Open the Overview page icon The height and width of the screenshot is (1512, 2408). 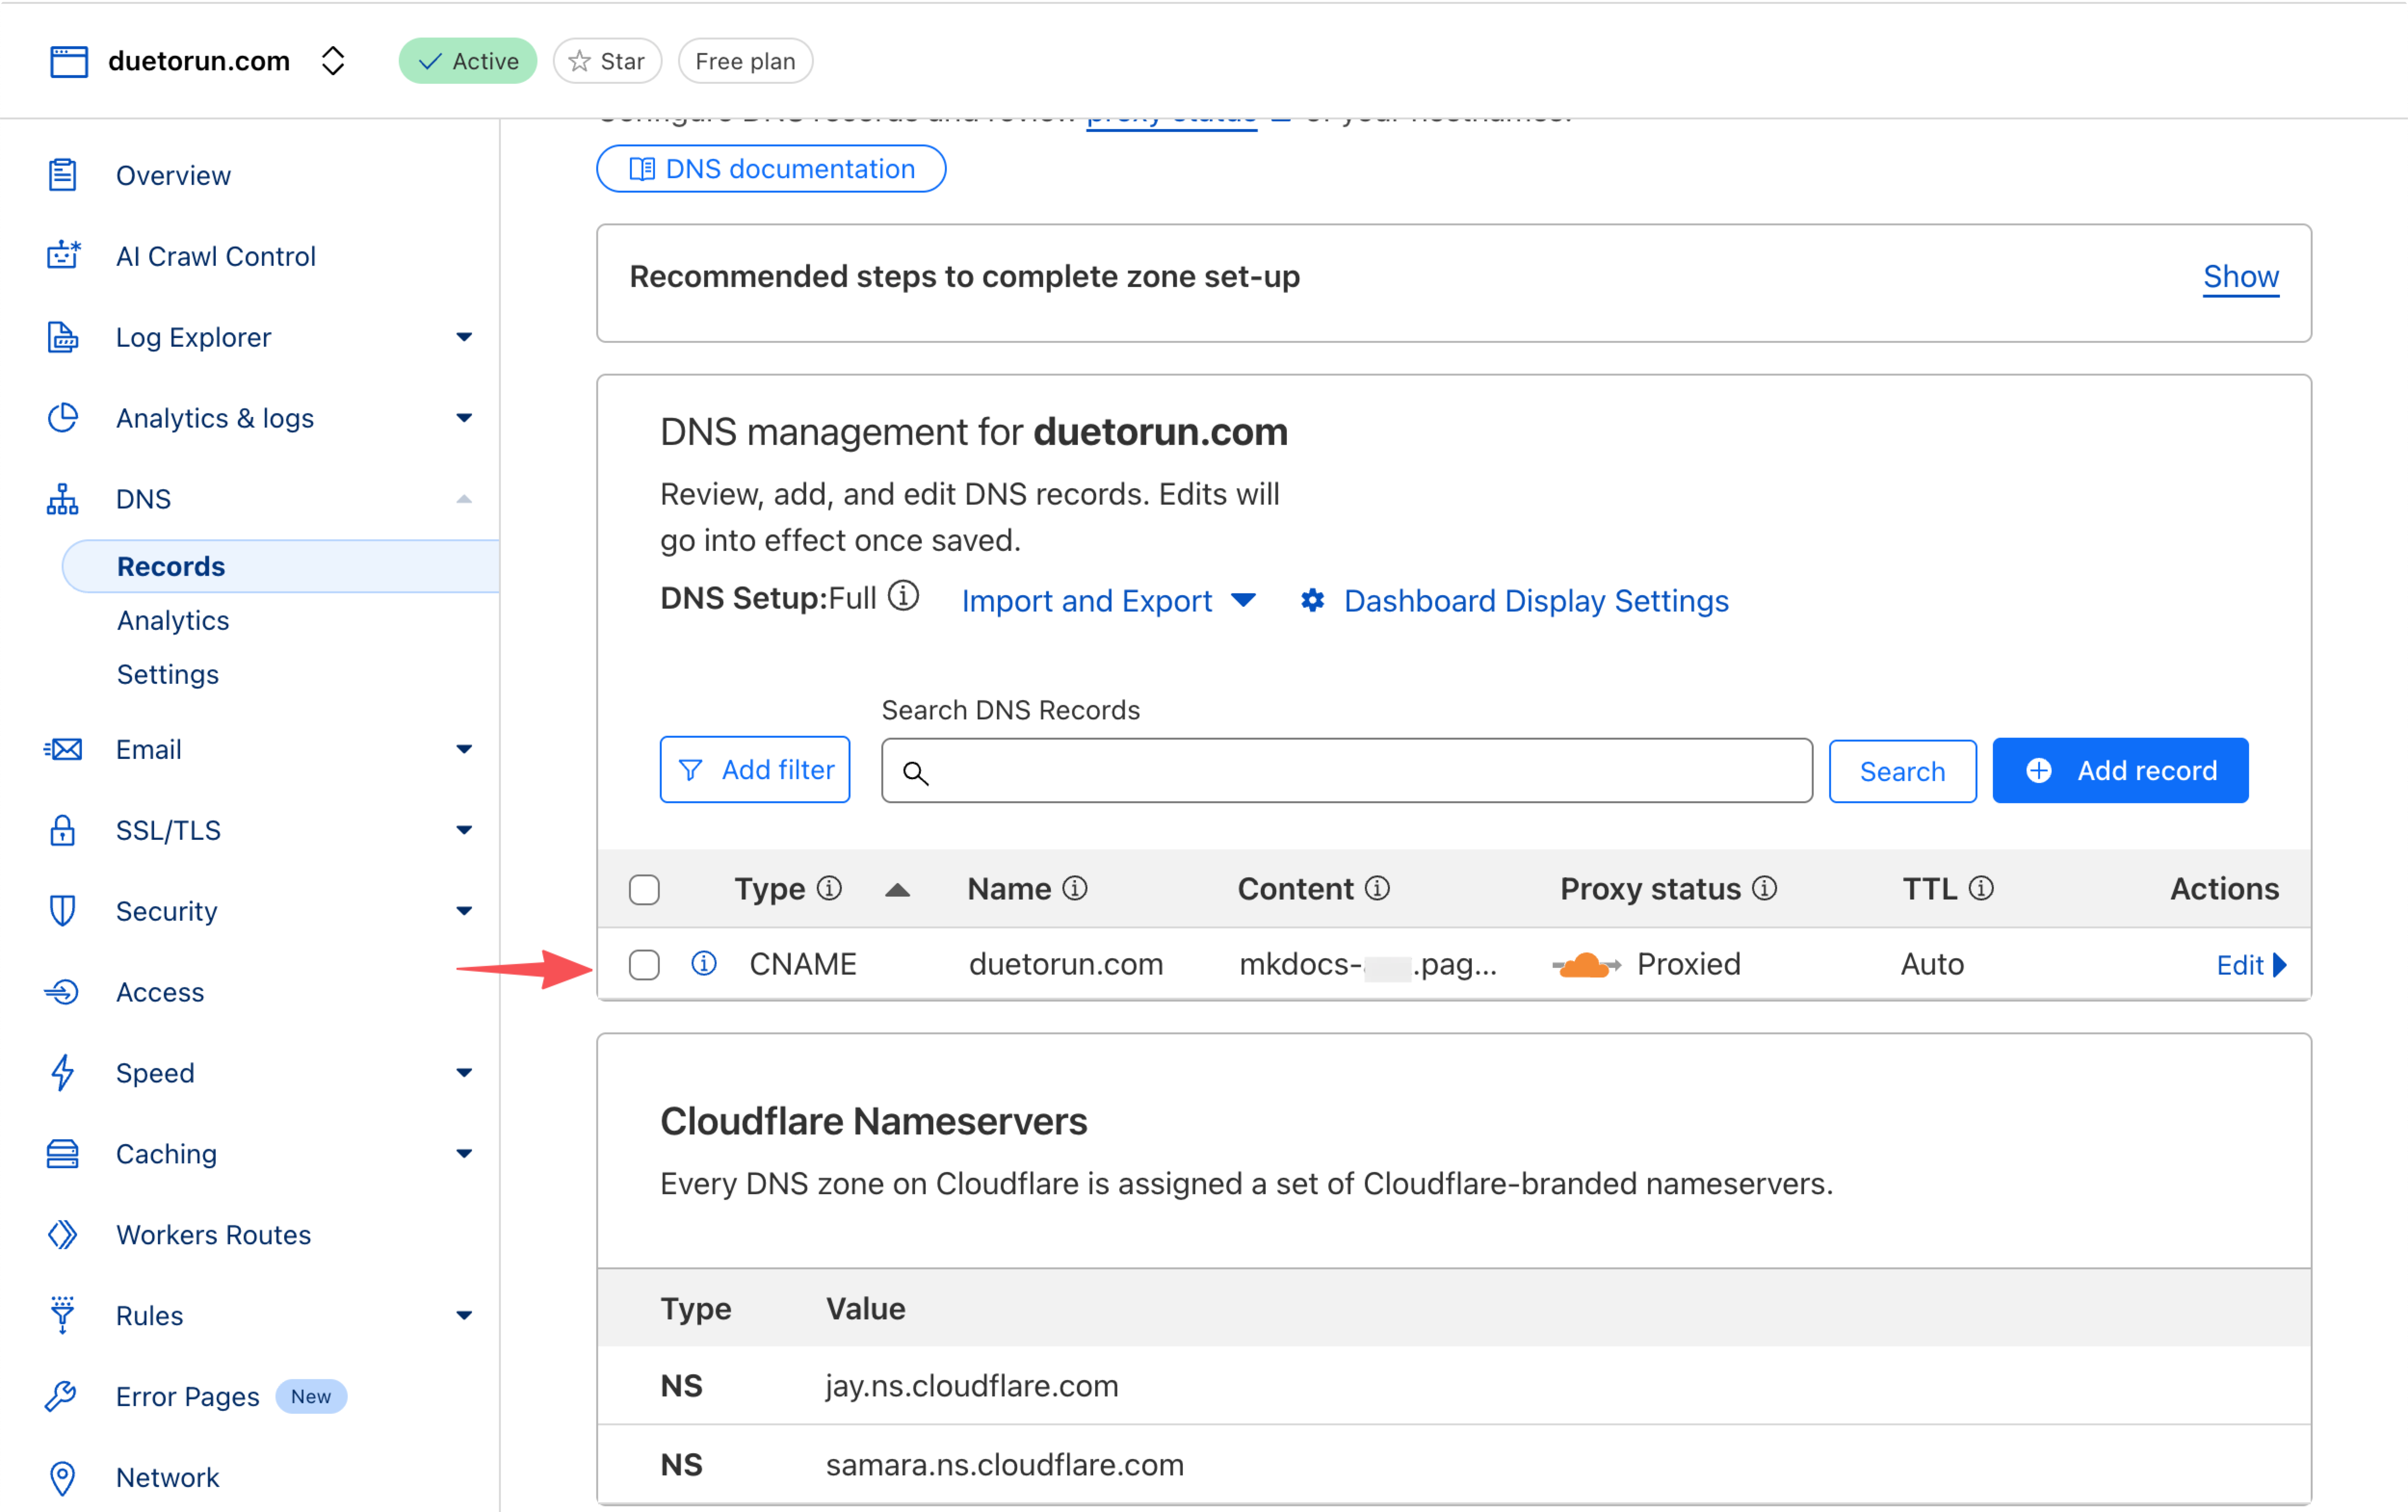tap(63, 175)
